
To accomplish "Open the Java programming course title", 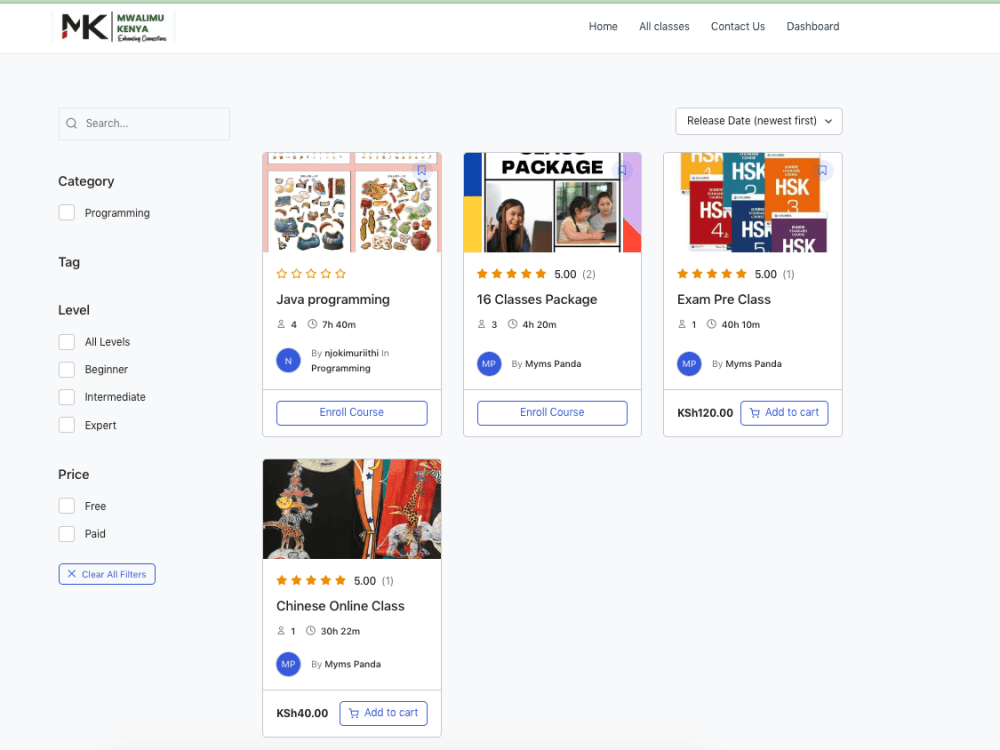I will tap(333, 299).
